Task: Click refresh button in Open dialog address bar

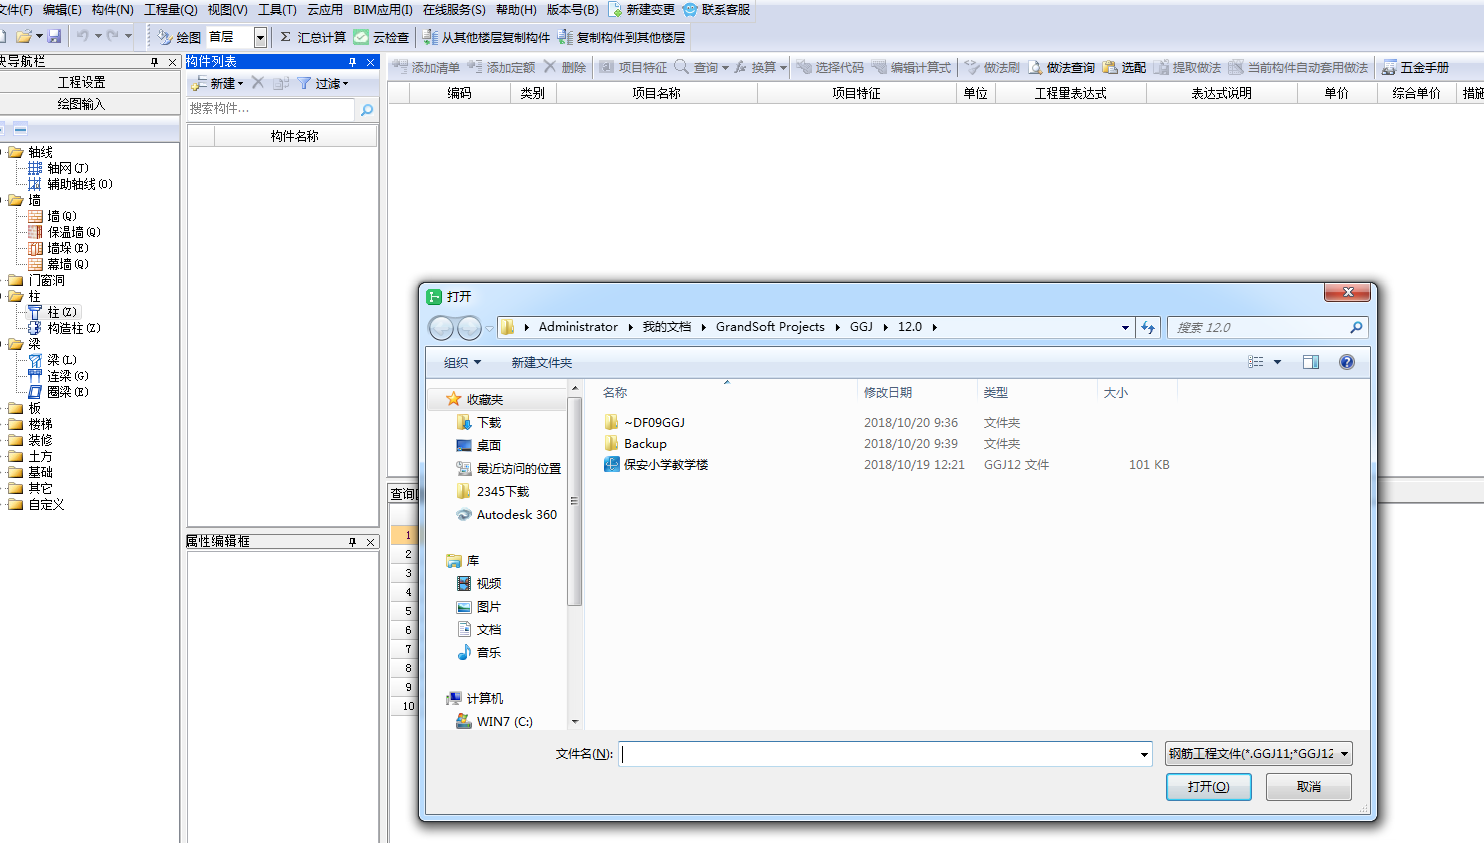Action: [x=1148, y=327]
